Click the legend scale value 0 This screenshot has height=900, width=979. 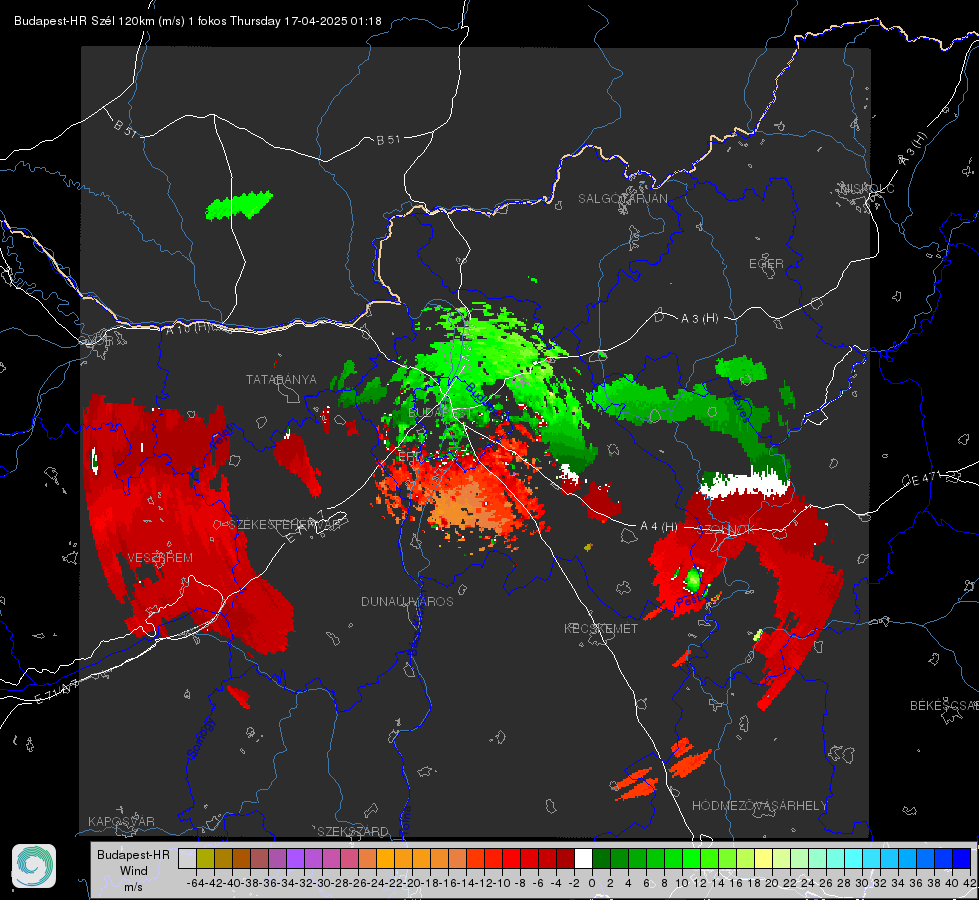(x=592, y=883)
